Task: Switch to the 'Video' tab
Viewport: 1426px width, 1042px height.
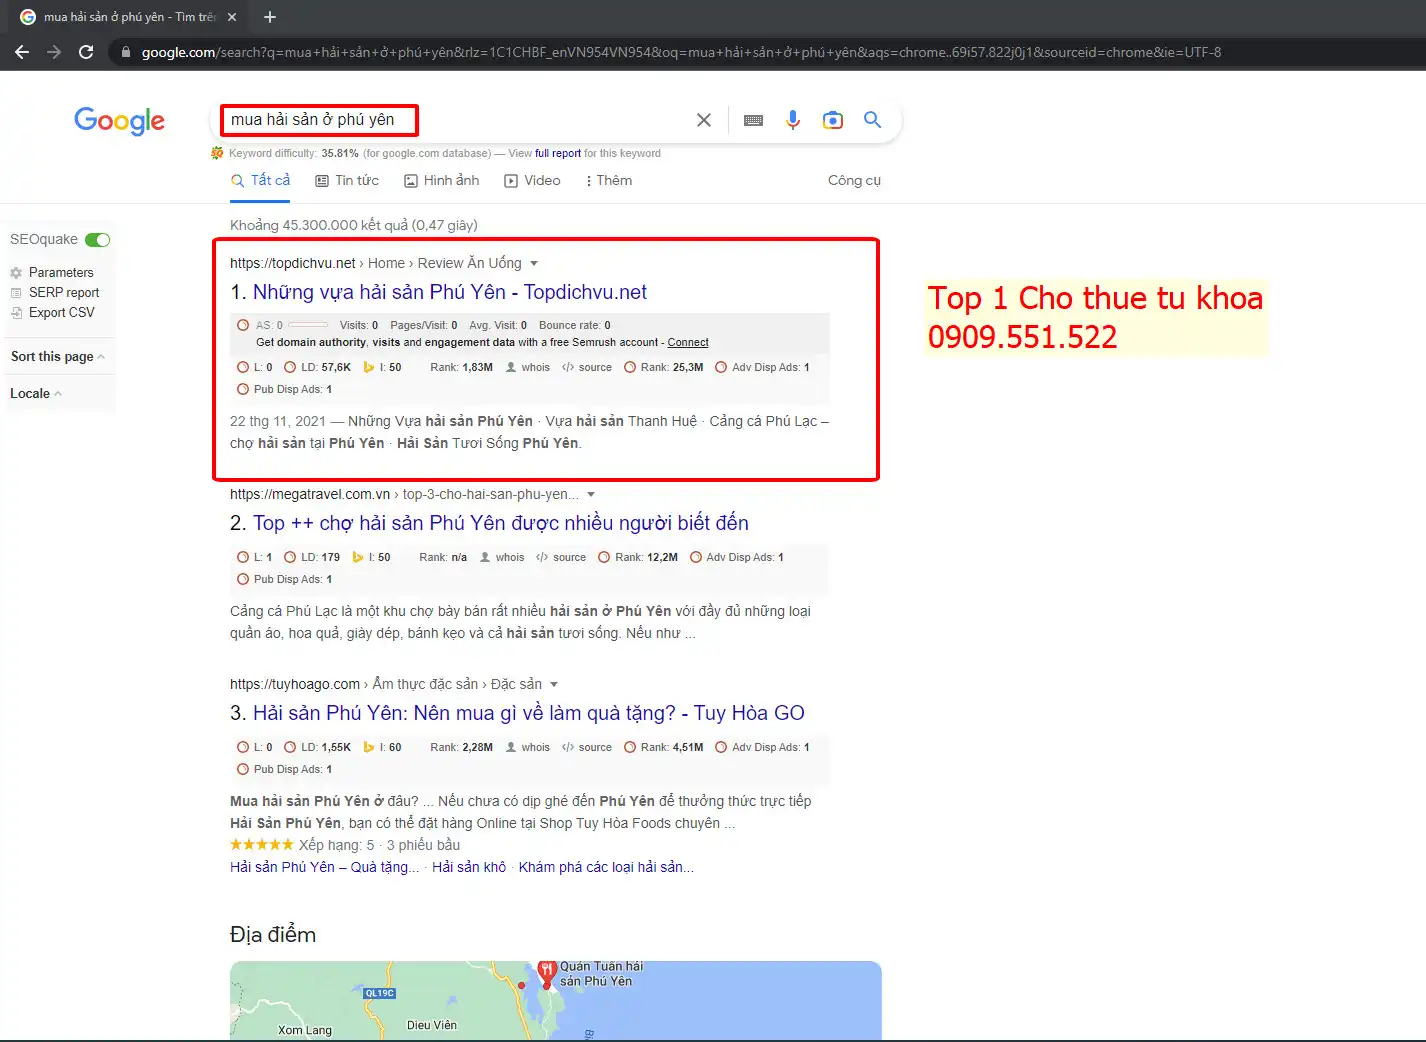Action: [x=532, y=180]
